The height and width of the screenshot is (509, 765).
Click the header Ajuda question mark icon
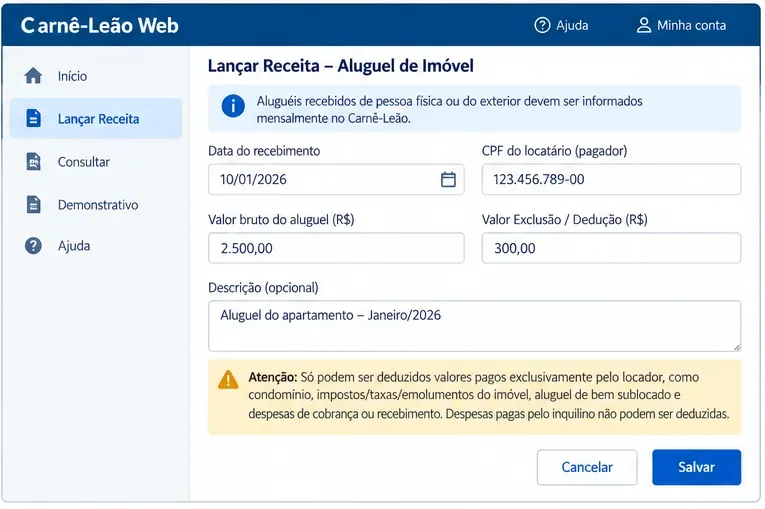[x=542, y=25]
